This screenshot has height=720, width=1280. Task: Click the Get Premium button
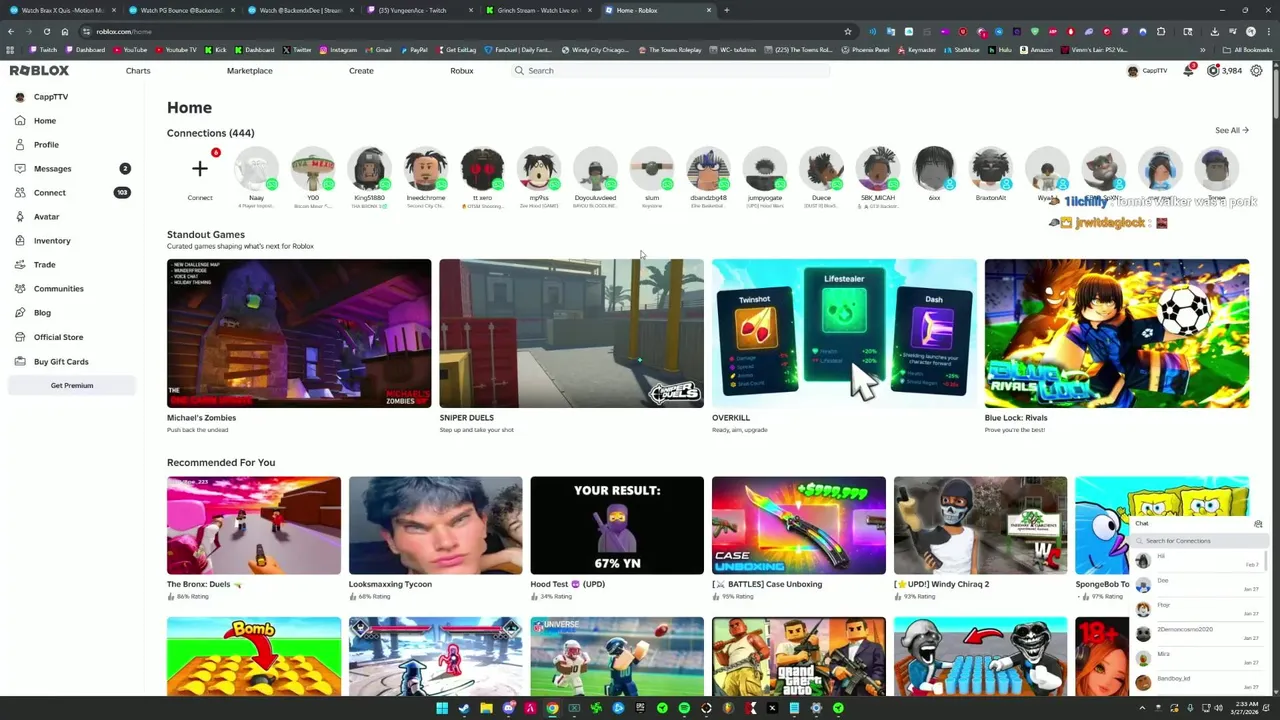coord(72,385)
